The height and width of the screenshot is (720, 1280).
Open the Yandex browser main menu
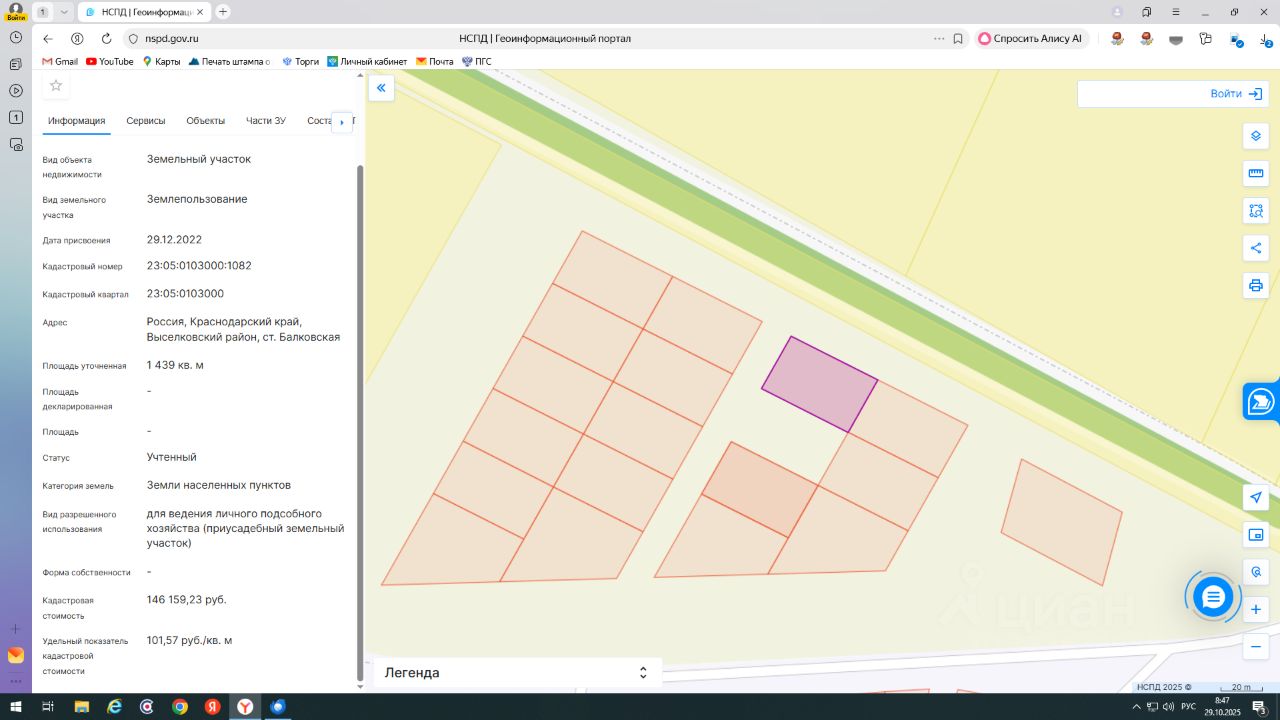pyautogui.click(x=1176, y=12)
